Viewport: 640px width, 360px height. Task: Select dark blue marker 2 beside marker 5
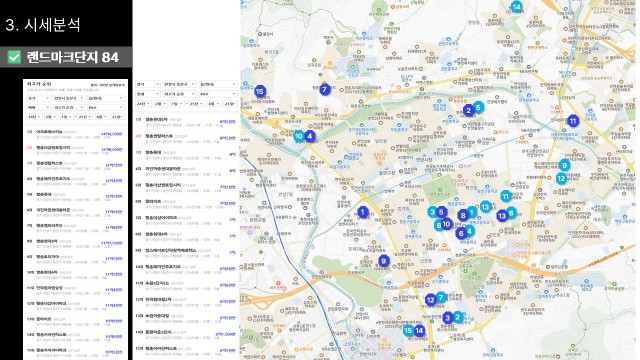click(x=469, y=110)
